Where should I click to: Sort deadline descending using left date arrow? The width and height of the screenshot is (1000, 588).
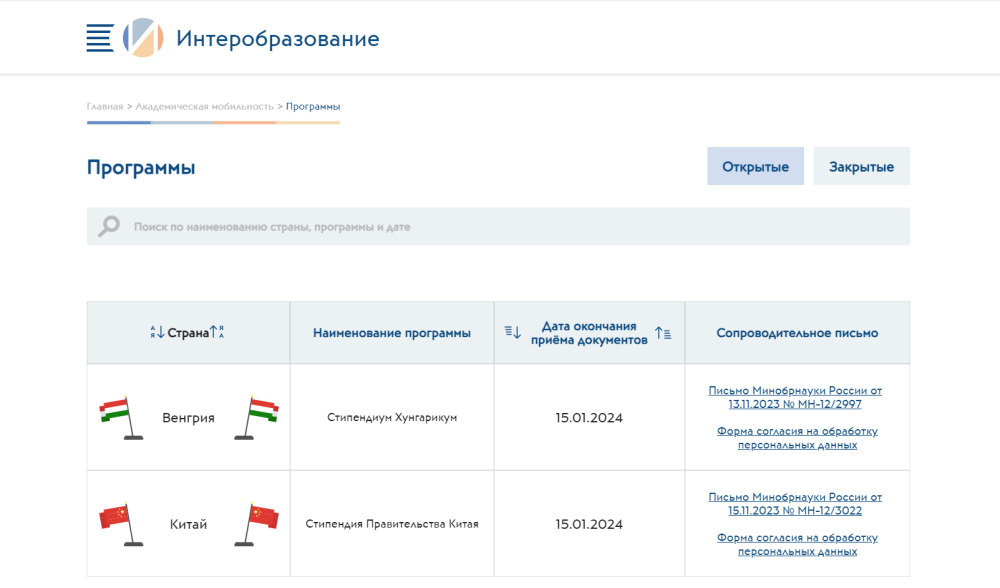[x=513, y=333]
